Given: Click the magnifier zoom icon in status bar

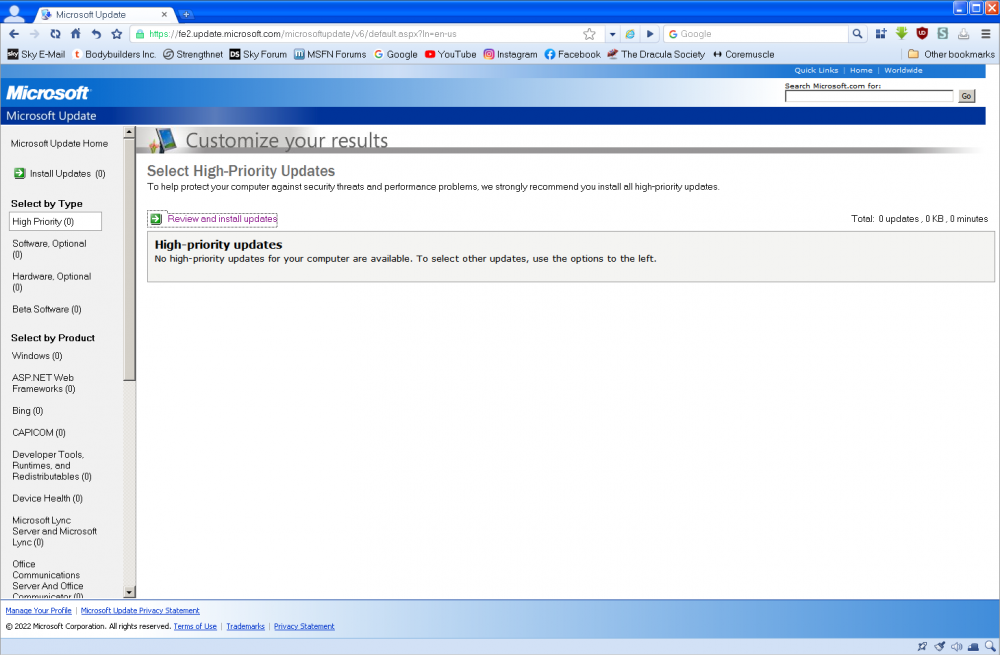Looking at the screenshot, I should [x=990, y=646].
